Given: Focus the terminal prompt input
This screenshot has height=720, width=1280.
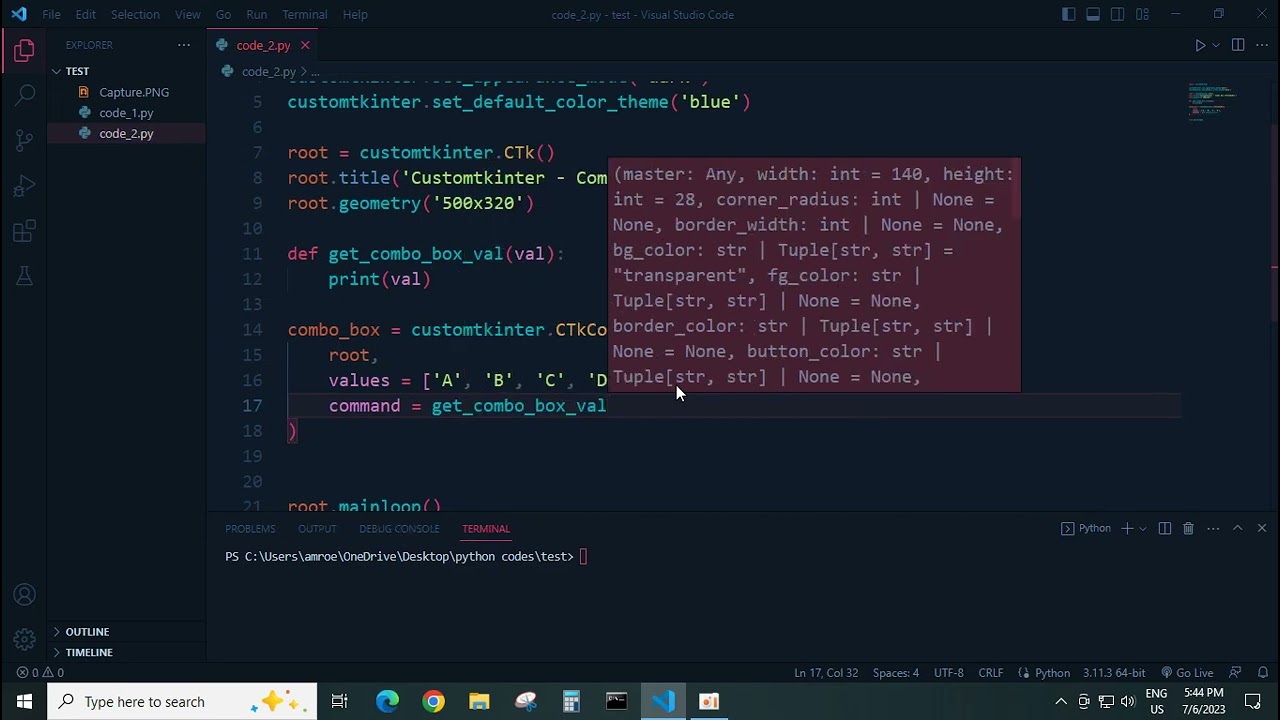Looking at the screenshot, I should tap(583, 556).
